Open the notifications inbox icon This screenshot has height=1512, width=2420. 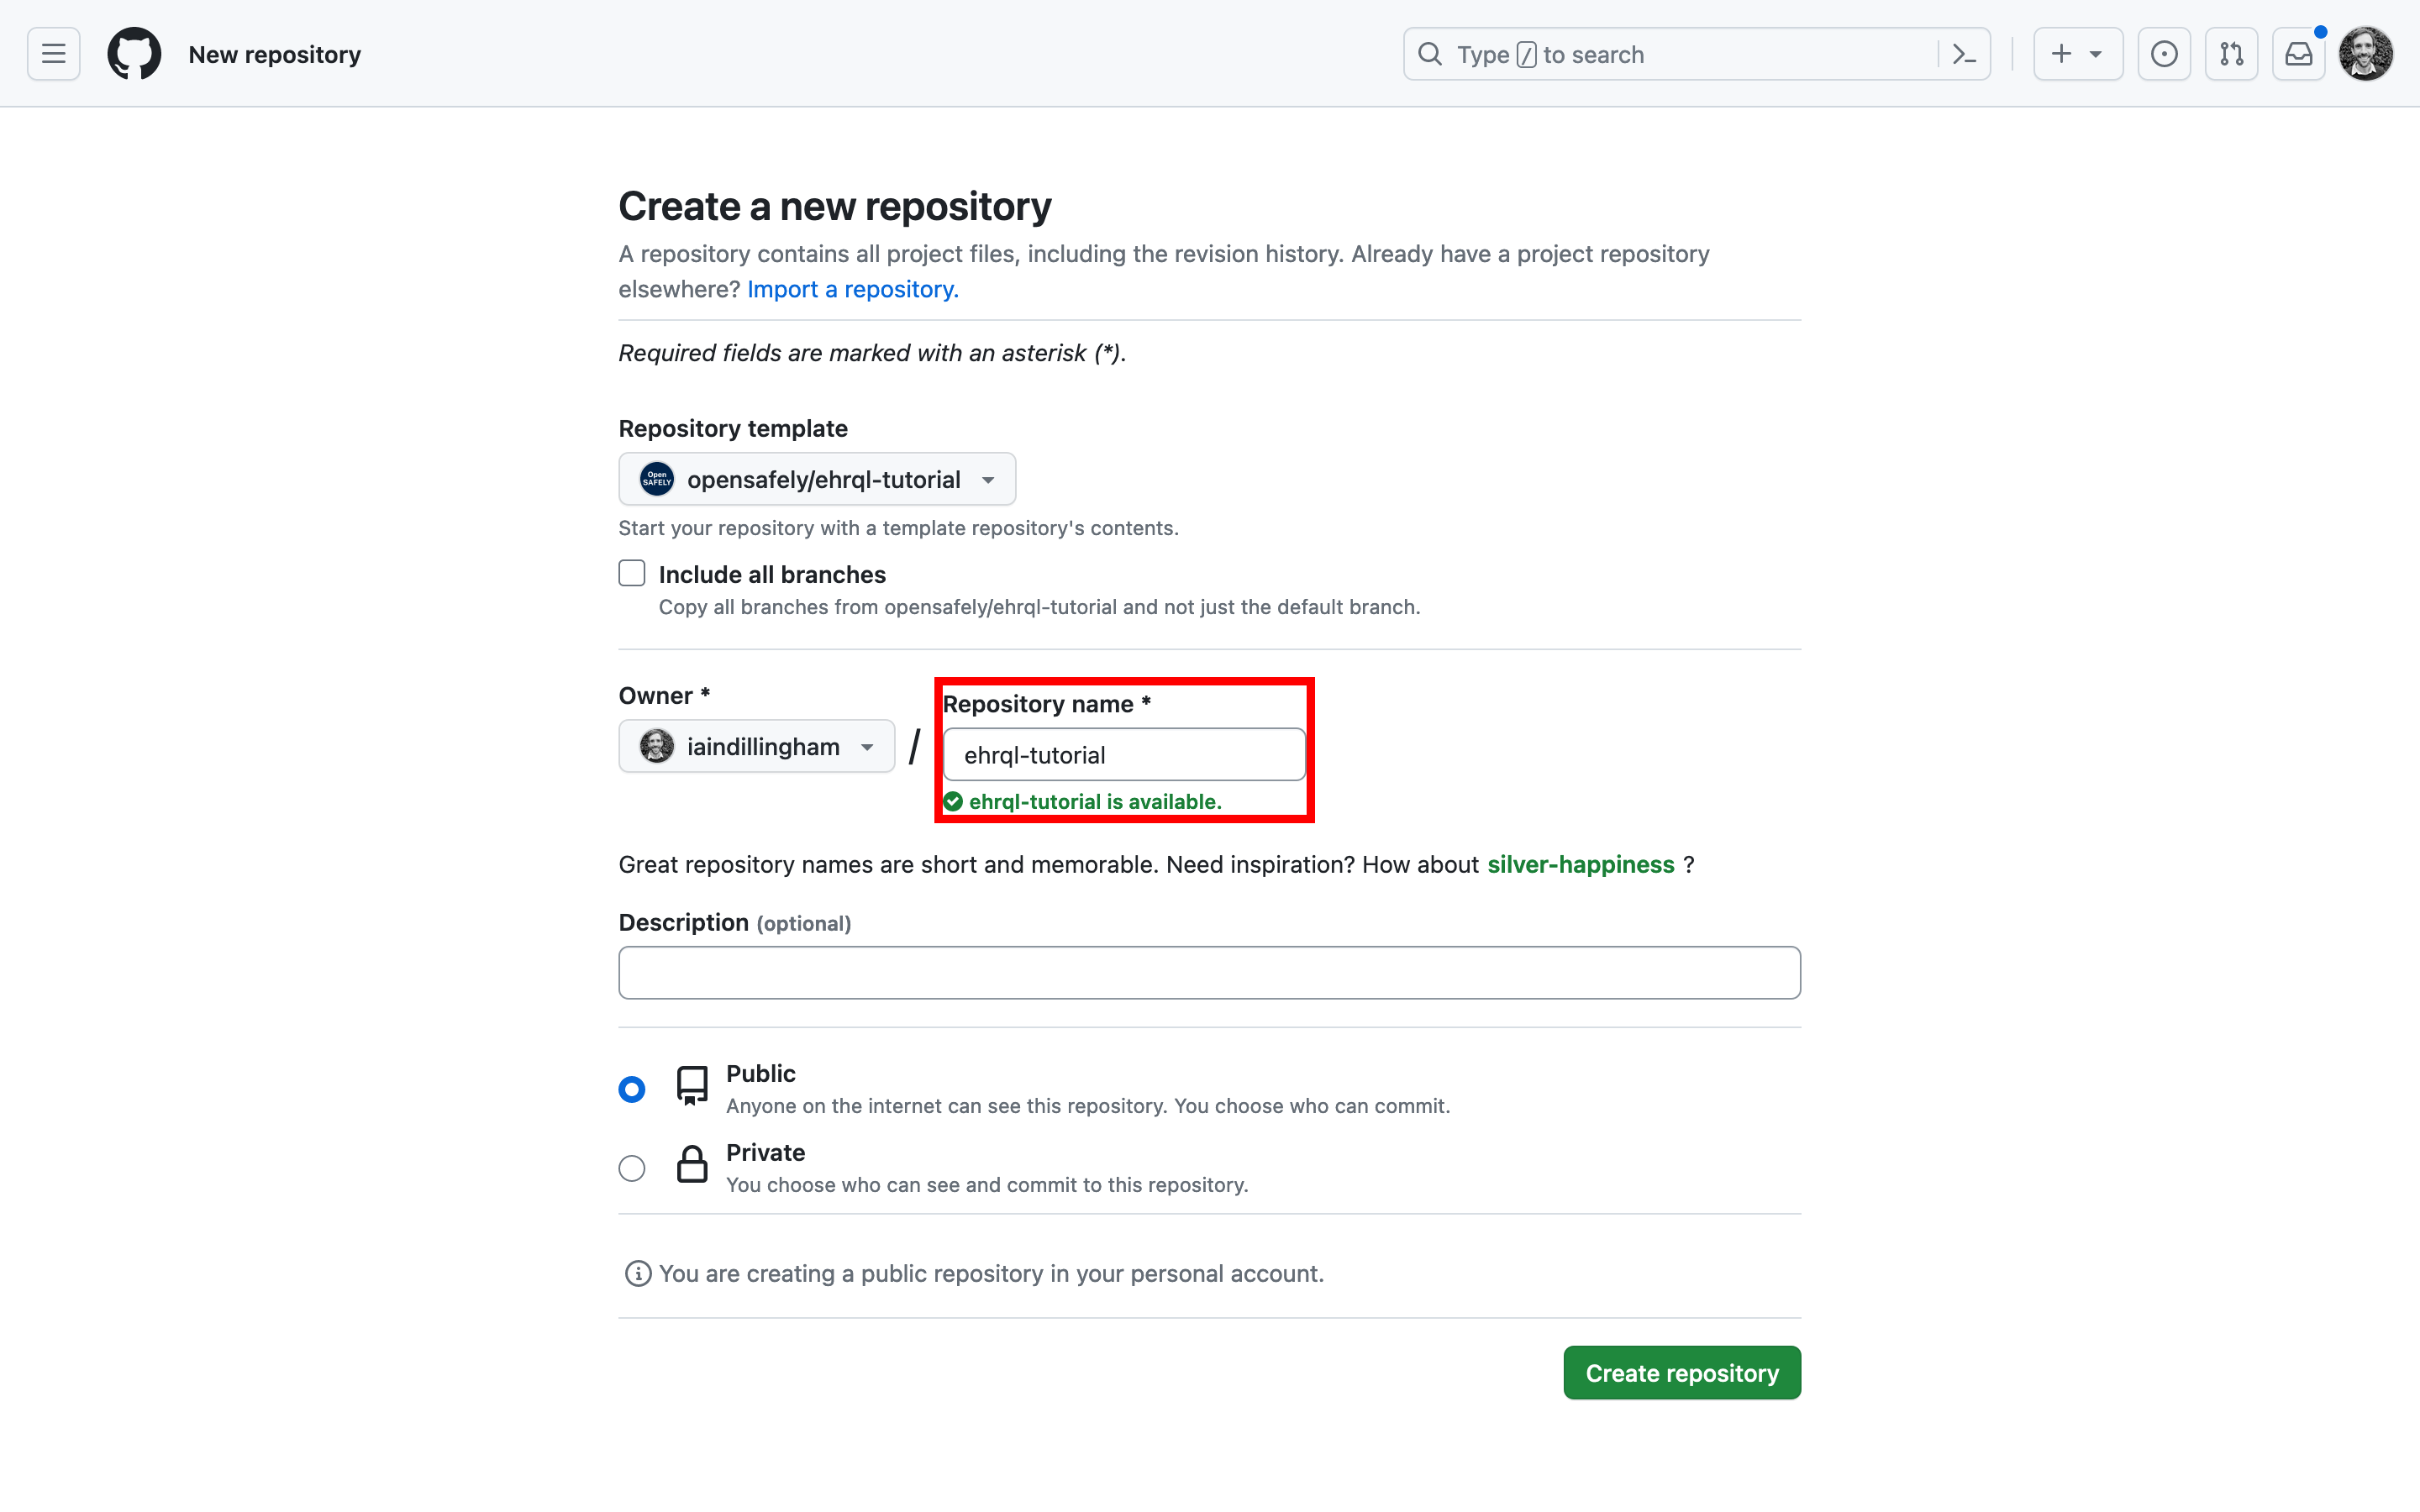[x=2297, y=53]
